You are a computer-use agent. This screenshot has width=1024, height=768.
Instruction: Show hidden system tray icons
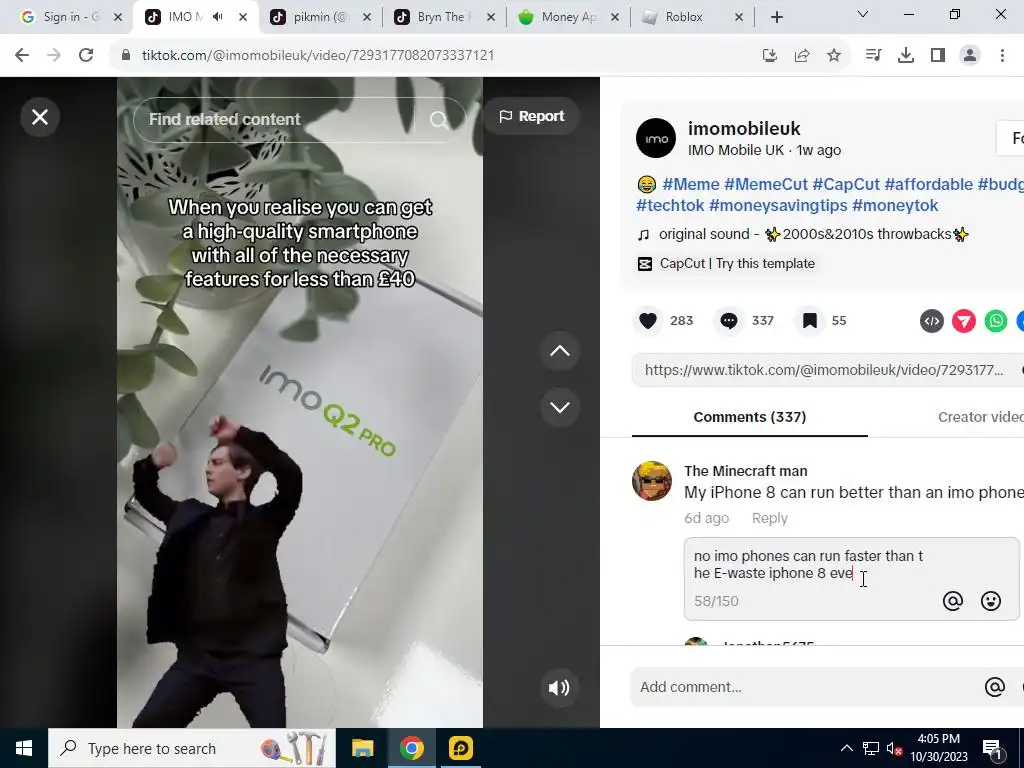(846, 748)
